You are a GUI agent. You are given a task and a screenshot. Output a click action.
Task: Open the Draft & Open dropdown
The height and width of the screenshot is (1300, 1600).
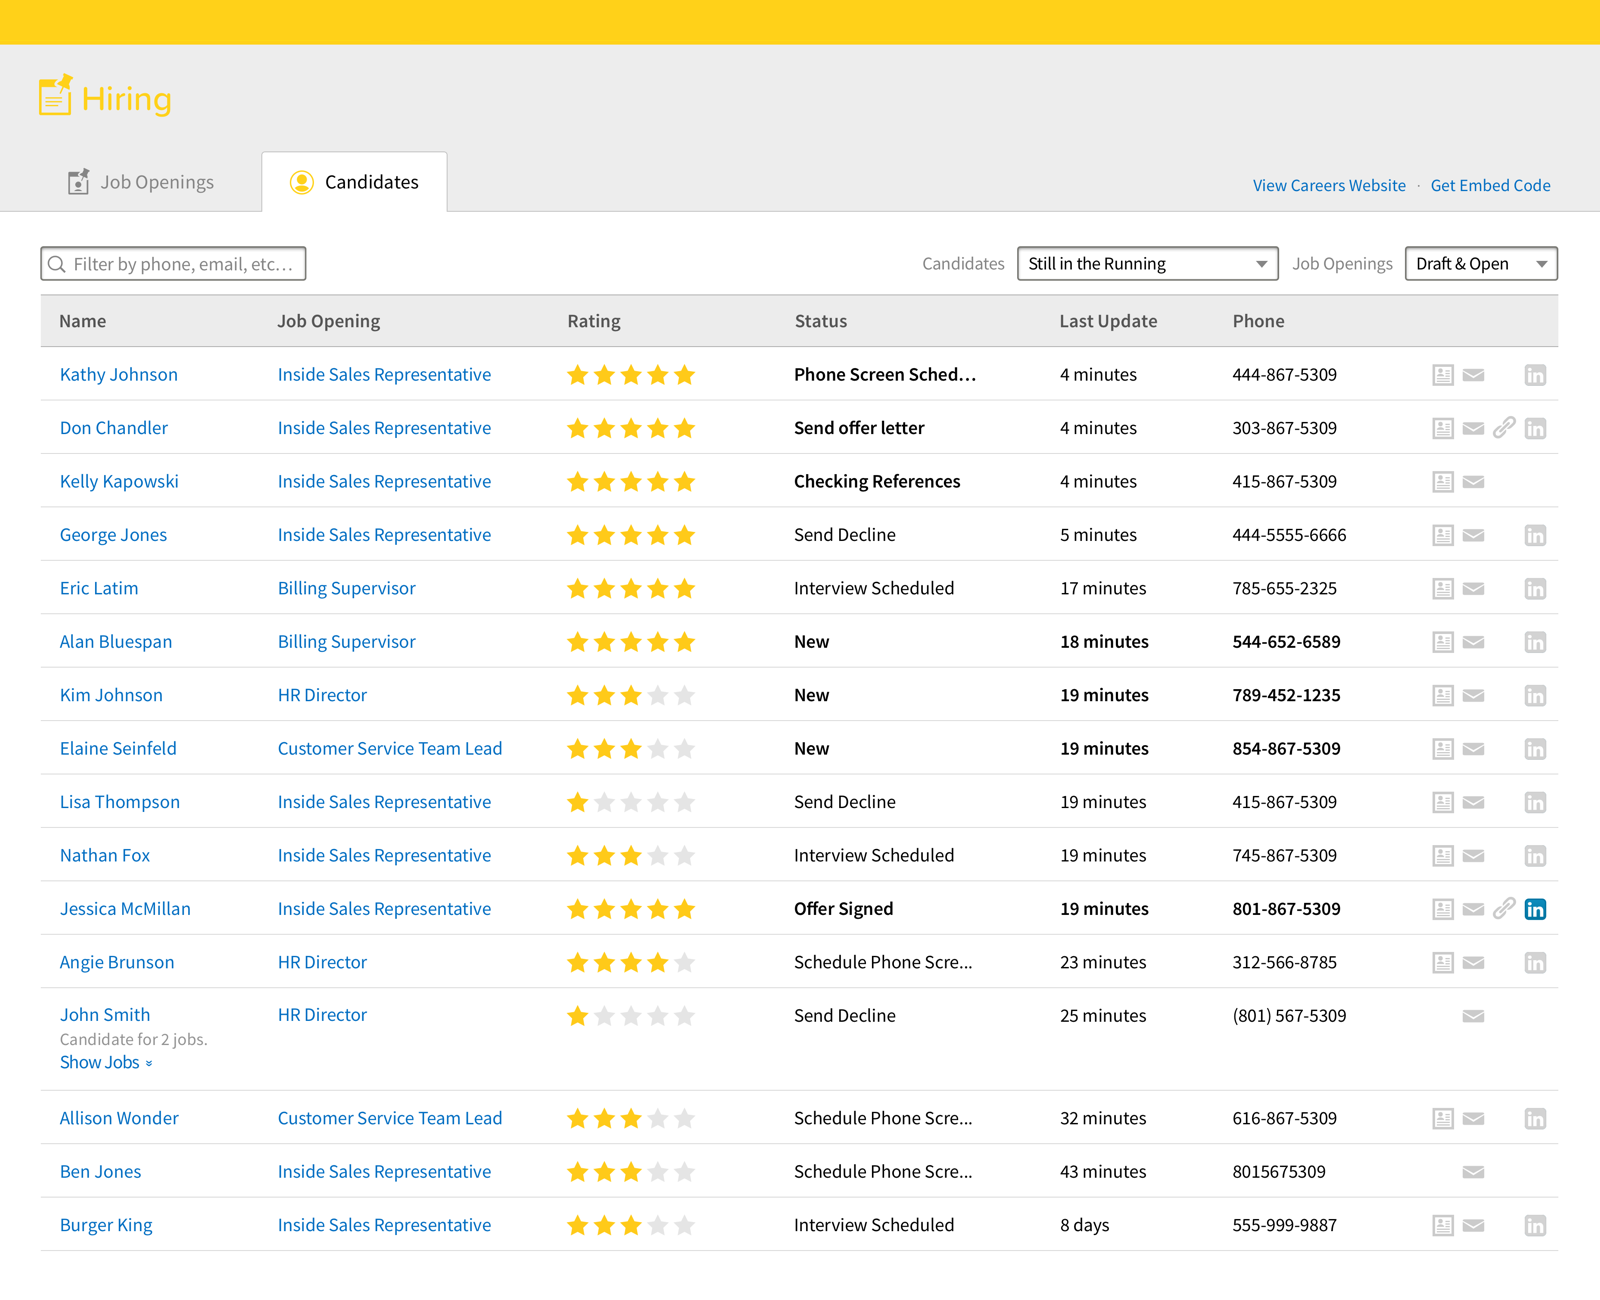tap(1480, 264)
